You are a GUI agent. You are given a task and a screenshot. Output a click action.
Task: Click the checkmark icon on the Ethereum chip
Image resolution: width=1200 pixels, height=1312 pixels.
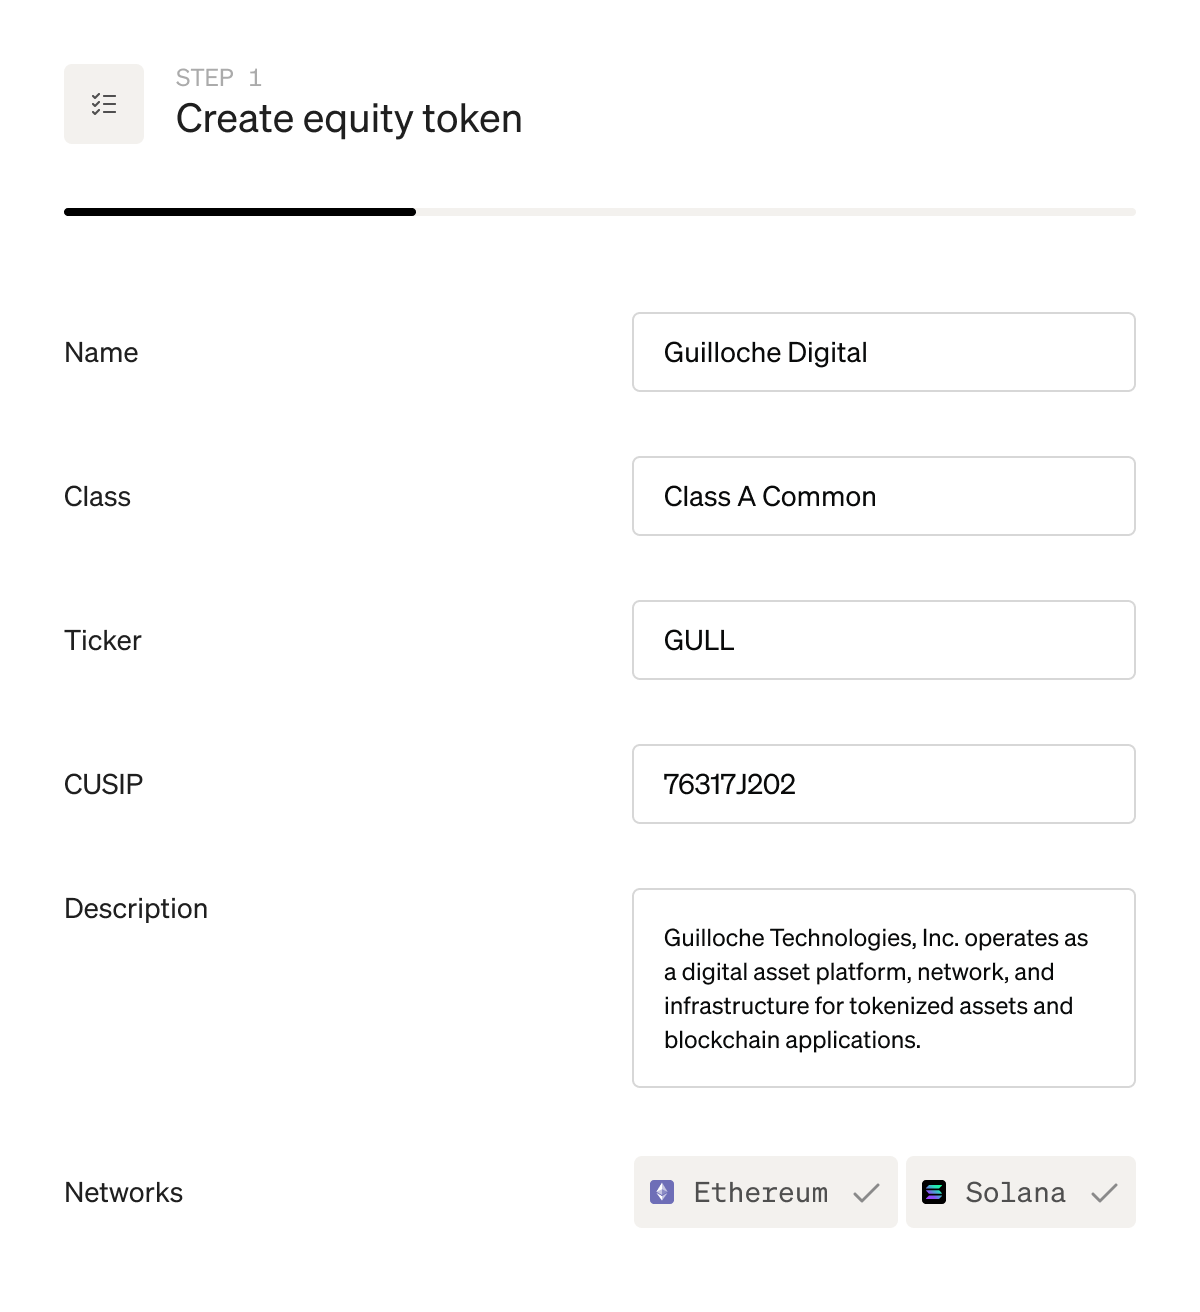[866, 1192]
